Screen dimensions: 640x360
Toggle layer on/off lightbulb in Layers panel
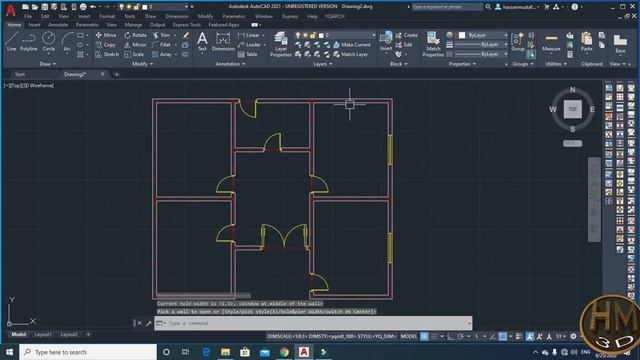[x=298, y=36]
